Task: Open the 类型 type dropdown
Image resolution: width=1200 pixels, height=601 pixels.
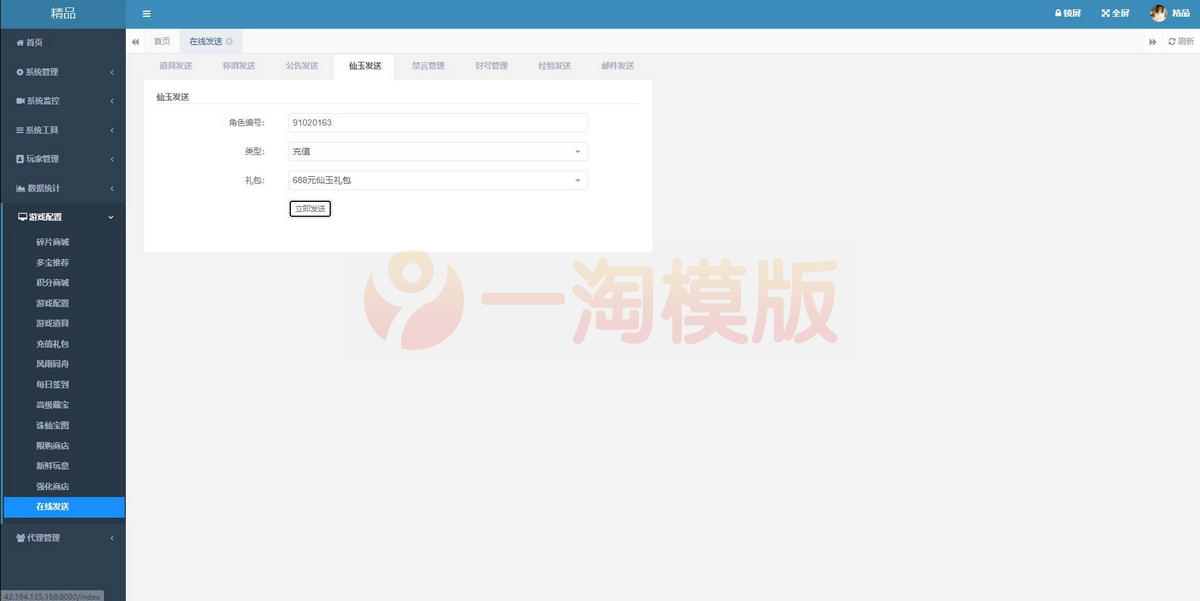Action: (437, 150)
